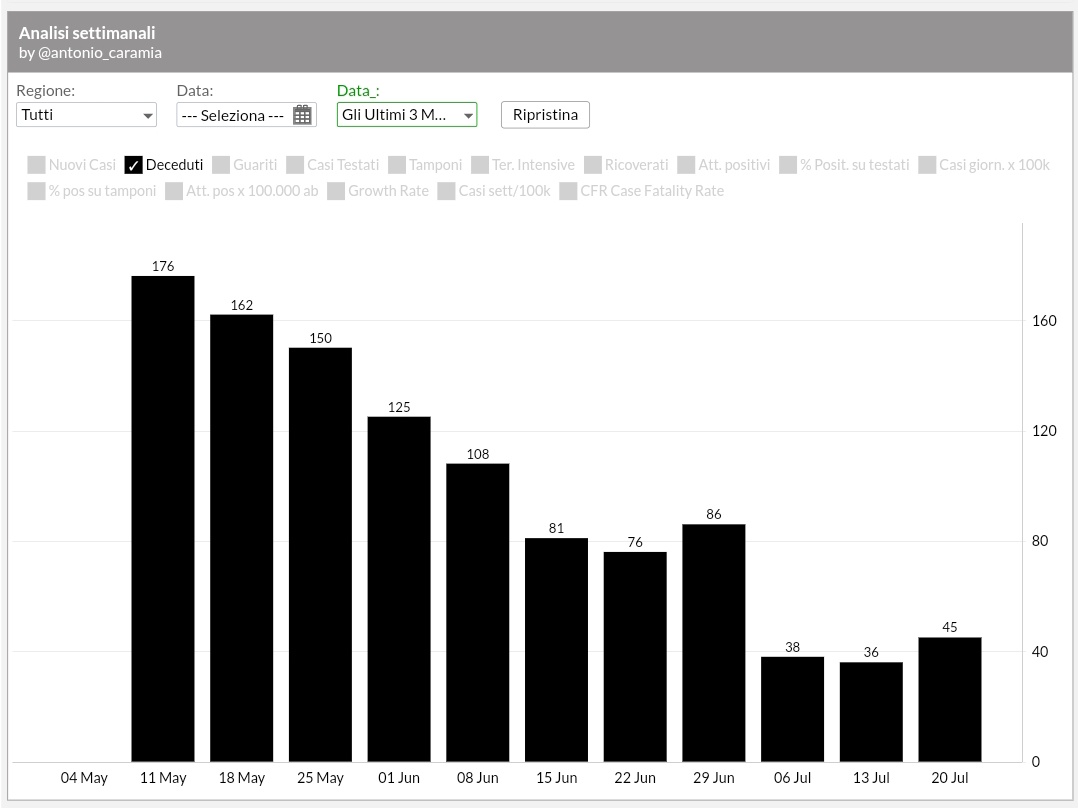Click the 04 May axis label
This screenshot has width=1078, height=808.
tap(84, 778)
